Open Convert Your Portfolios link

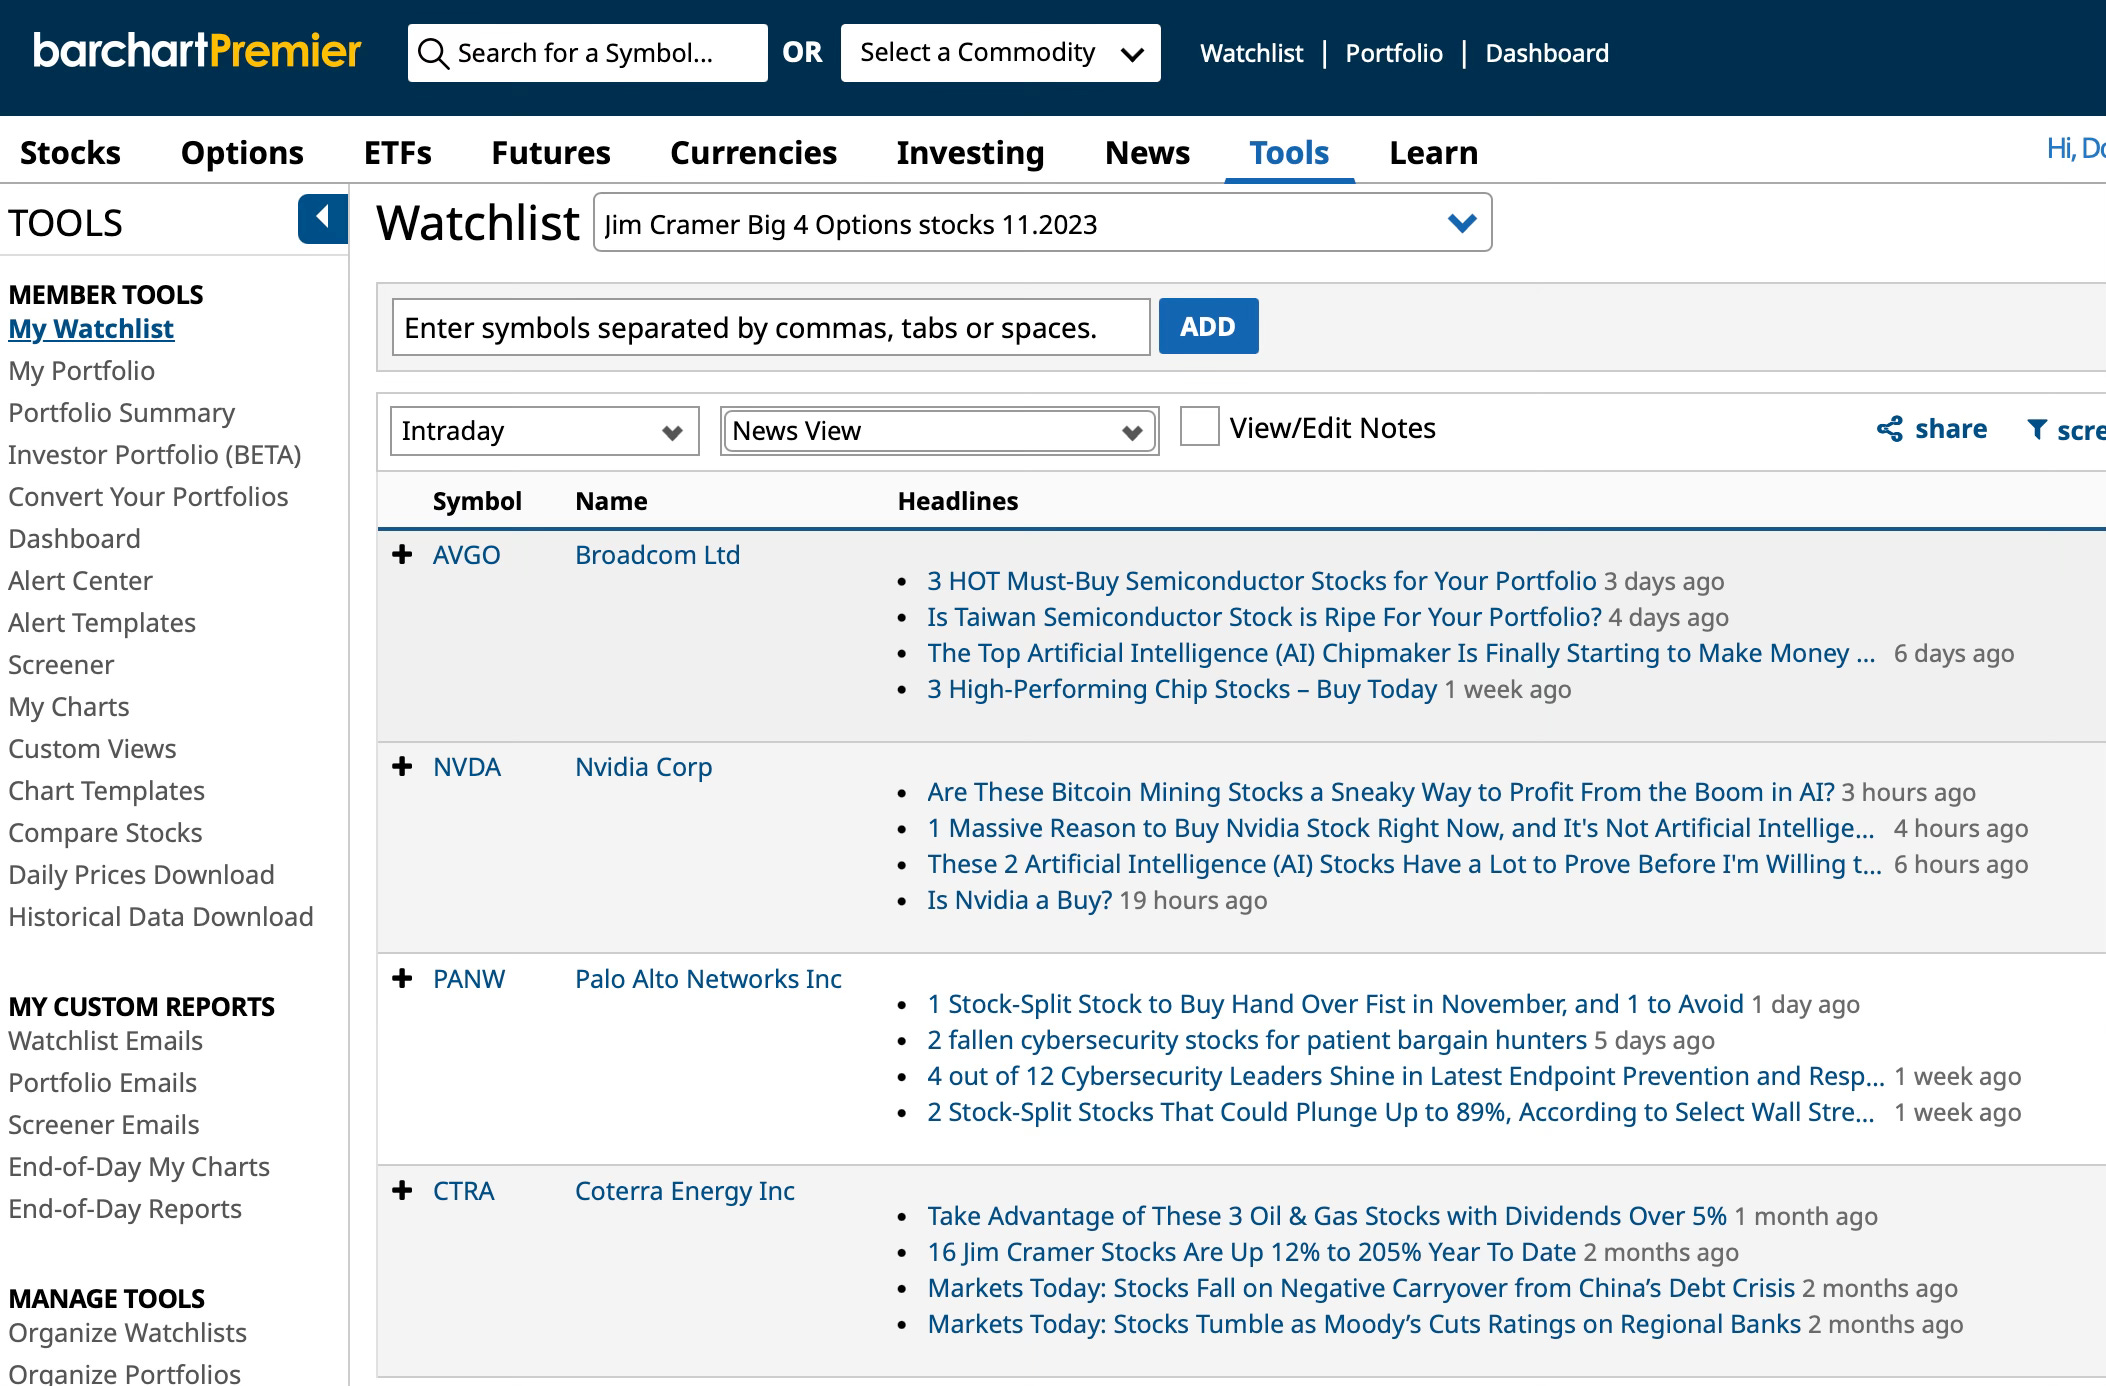[148, 497]
